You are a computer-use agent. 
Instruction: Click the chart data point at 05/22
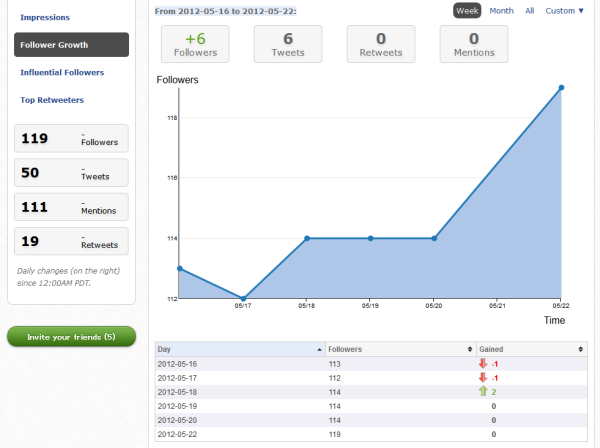coord(561,88)
